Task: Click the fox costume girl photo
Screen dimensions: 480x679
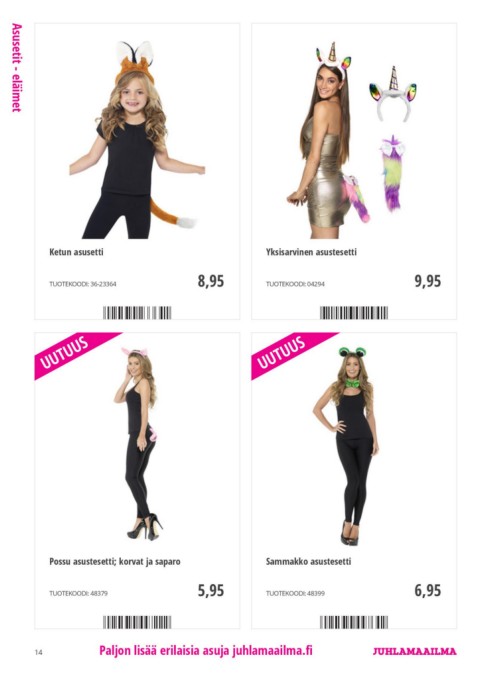Action: [x=137, y=139]
